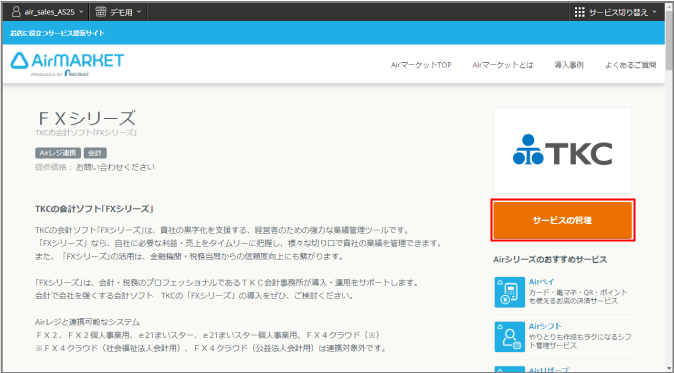This screenshot has height=373, width=674.
Task: Open the Airシフト link
Action: pyautogui.click(x=545, y=326)
